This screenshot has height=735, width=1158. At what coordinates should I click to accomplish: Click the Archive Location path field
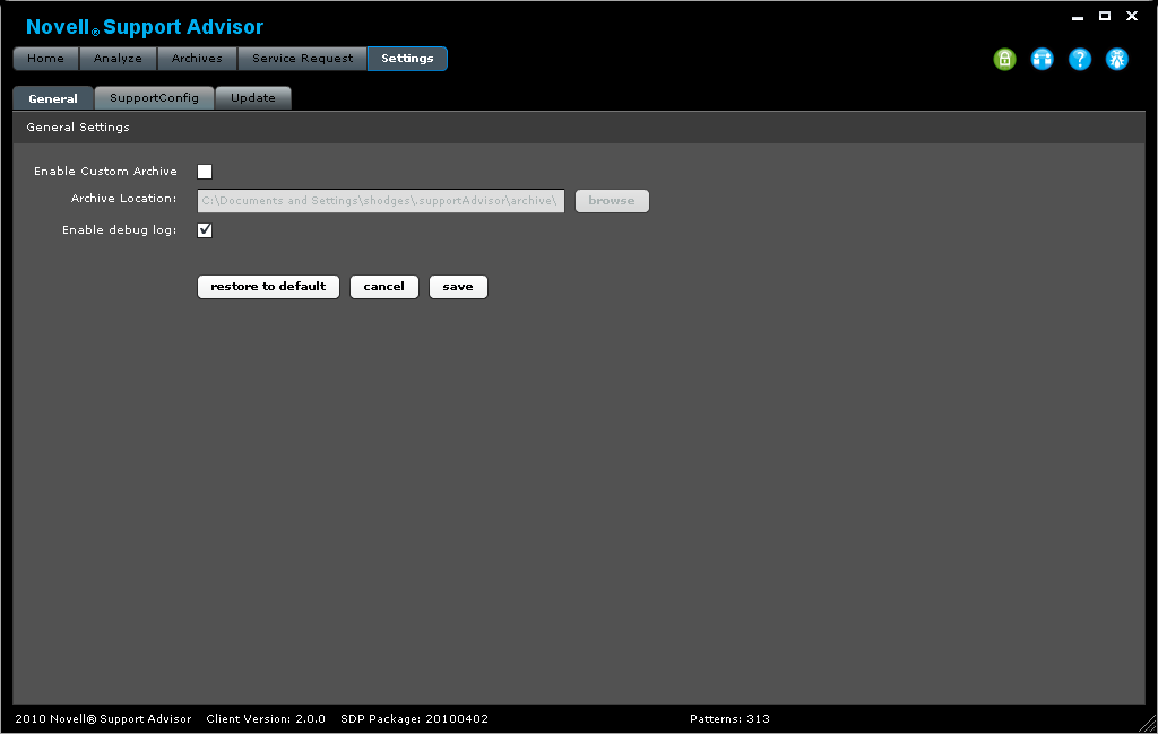pos(380,201)
